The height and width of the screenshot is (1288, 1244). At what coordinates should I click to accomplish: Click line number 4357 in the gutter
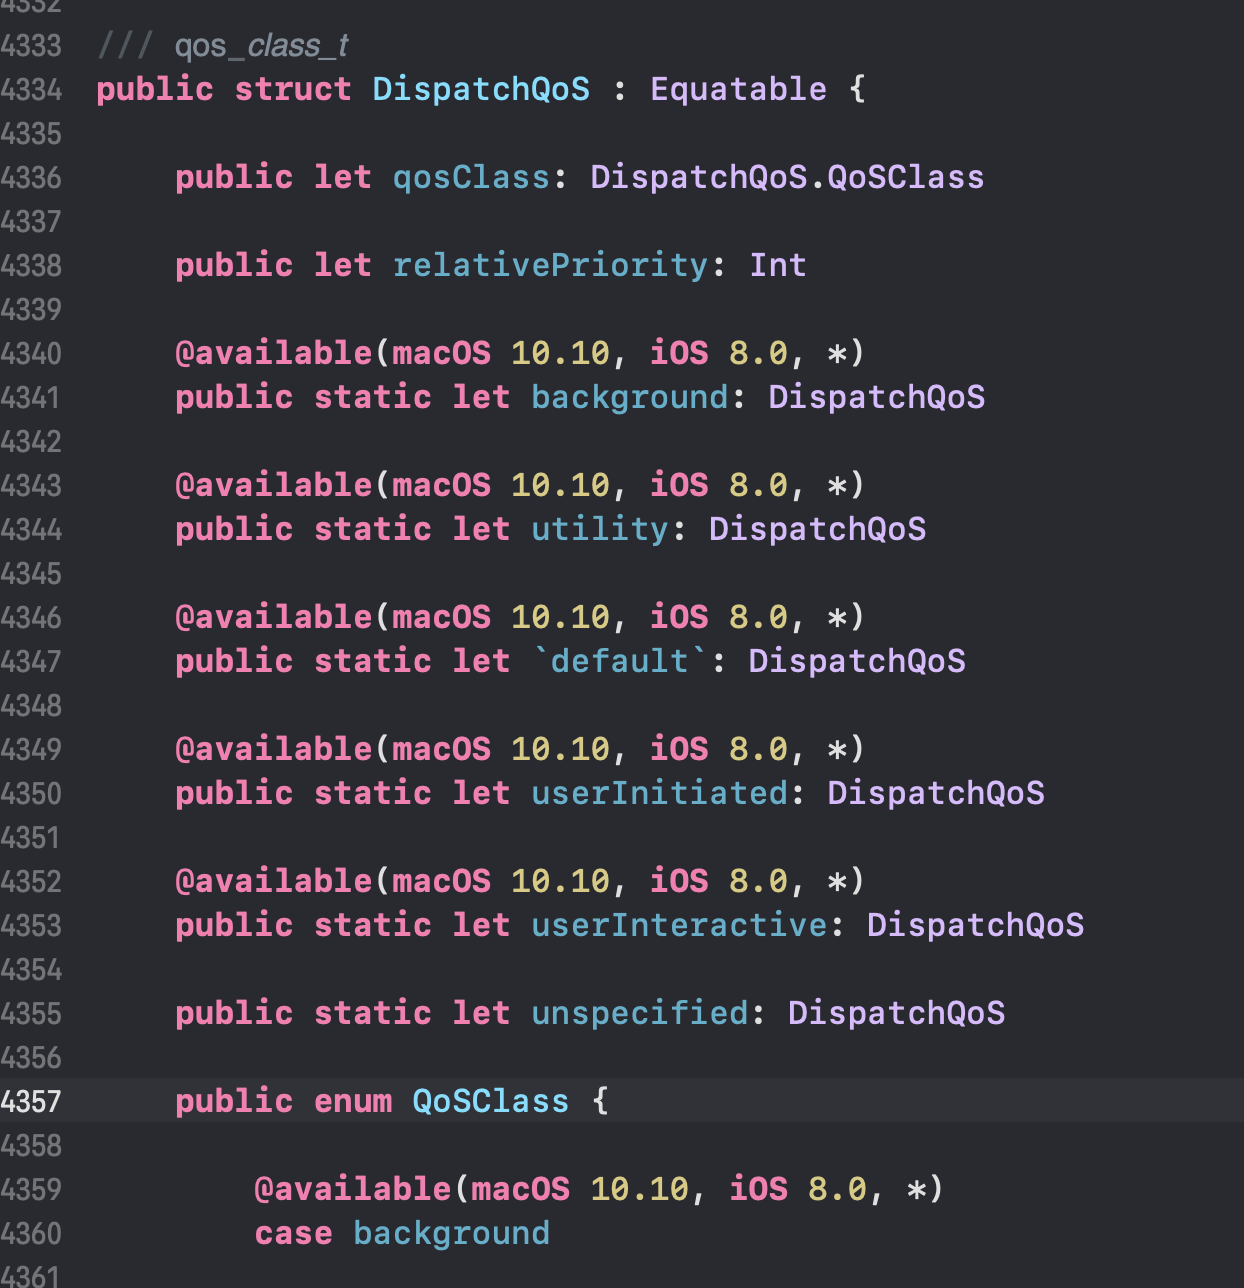tap(31, 1101)
